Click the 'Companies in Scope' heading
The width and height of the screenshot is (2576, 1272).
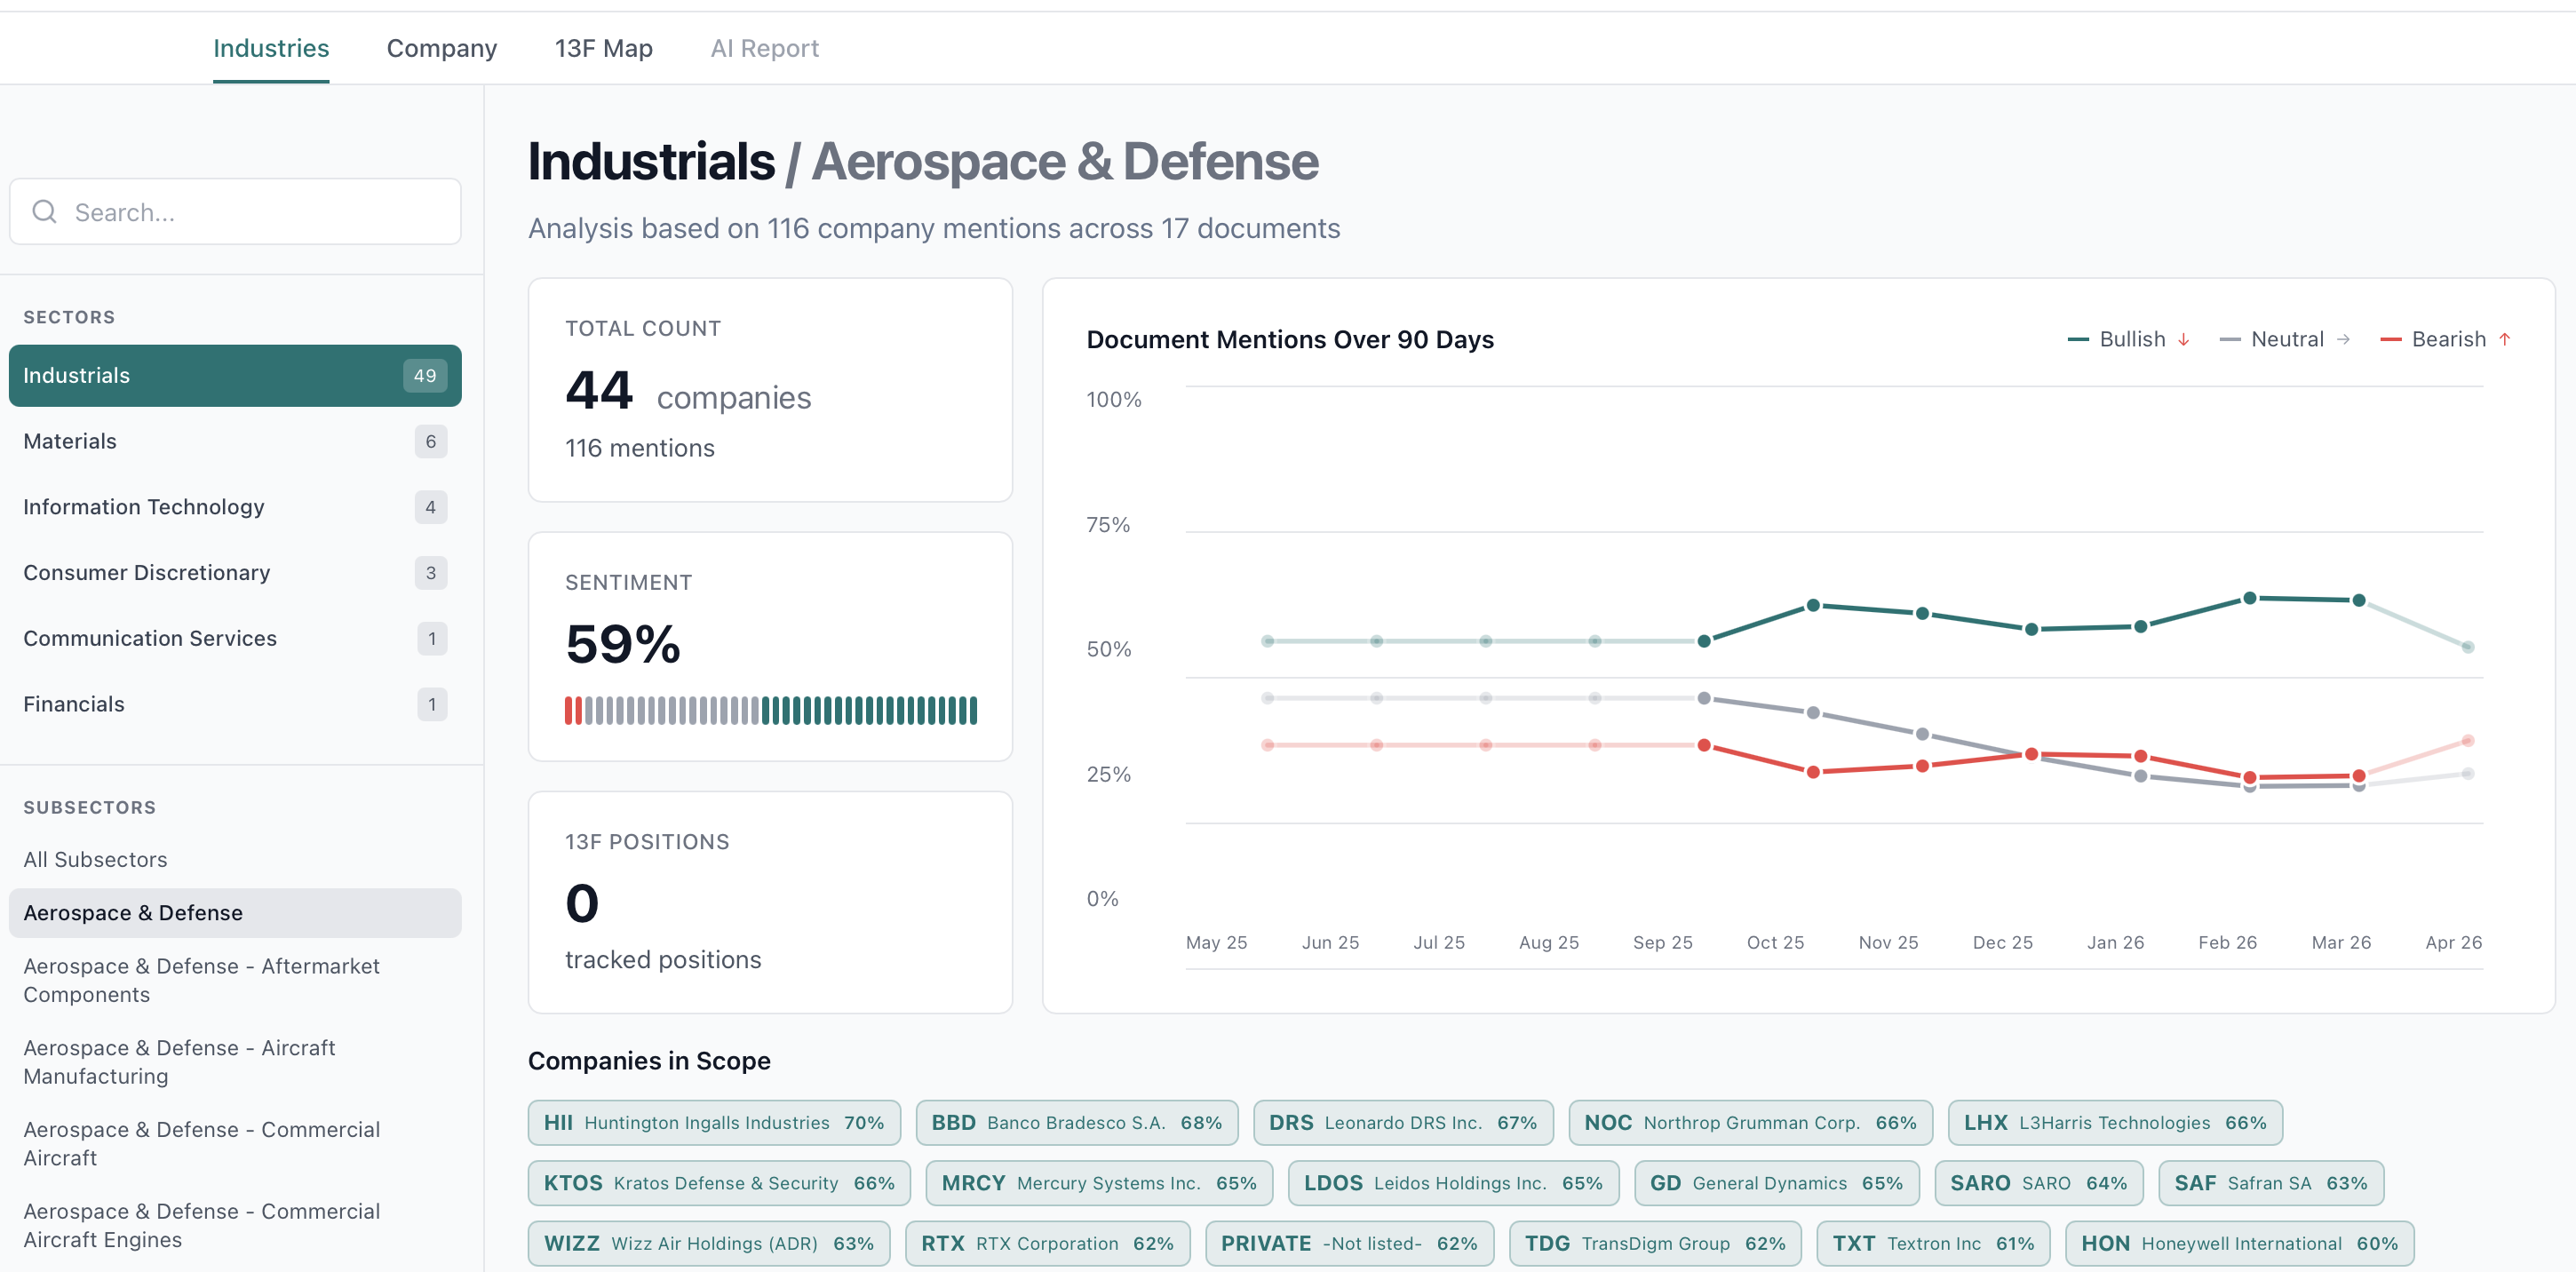[649, 1061]
